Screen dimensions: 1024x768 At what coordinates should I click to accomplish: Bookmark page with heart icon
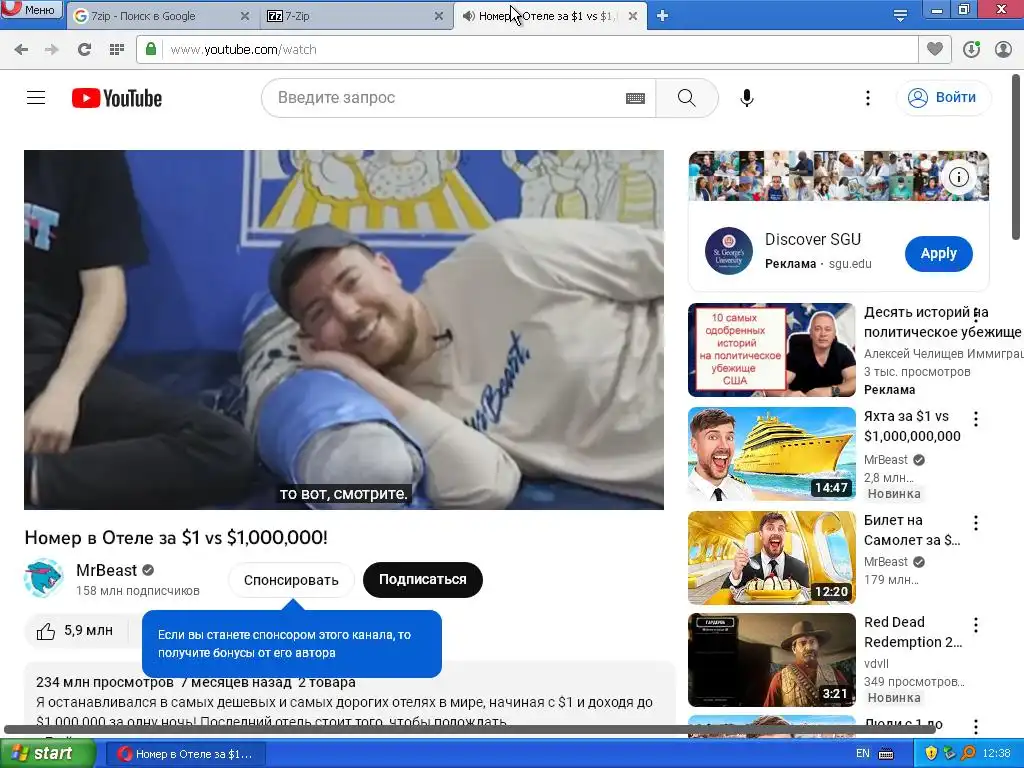tap(935, 49)
